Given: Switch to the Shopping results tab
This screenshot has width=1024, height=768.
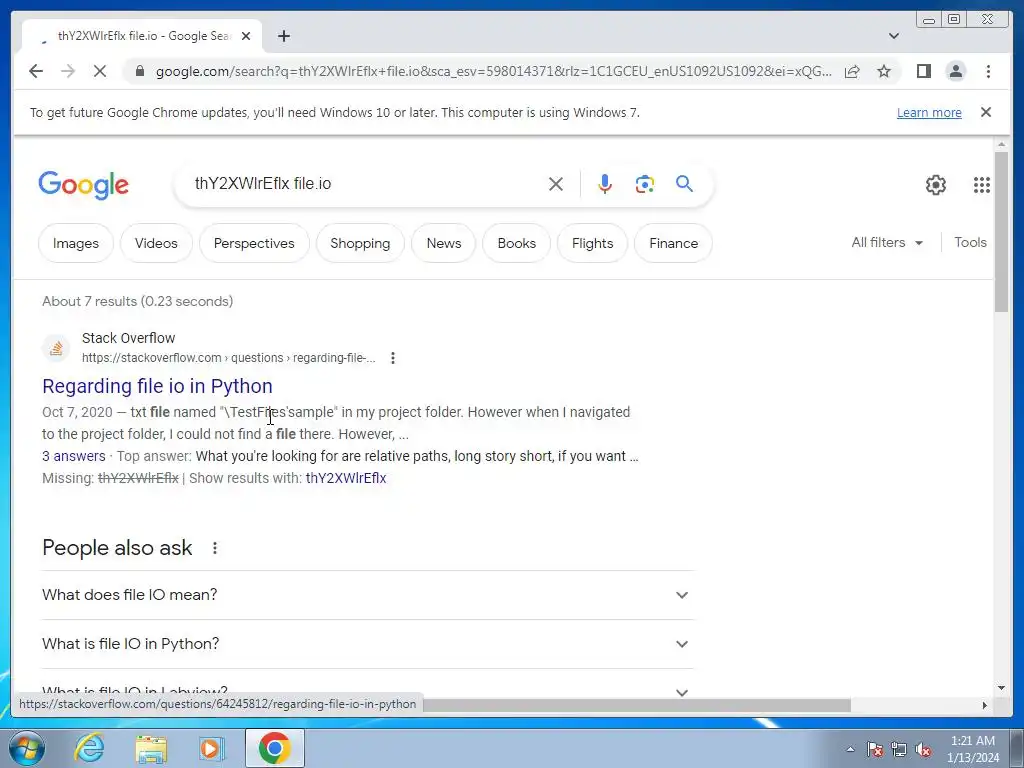Looking at the screenshot, I should click(360, 243).
